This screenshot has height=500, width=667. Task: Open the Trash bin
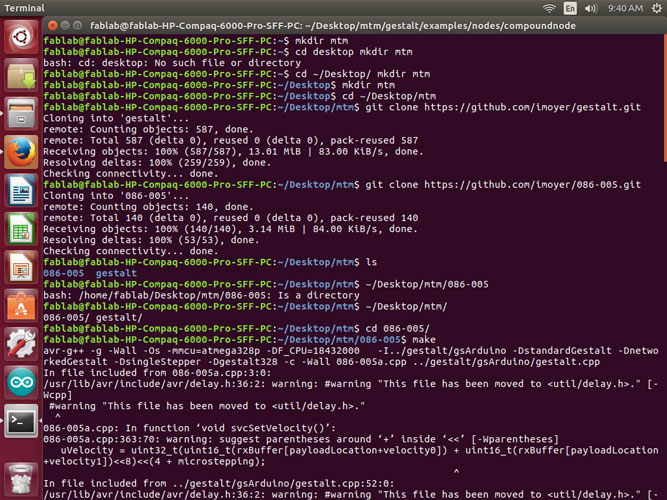tap(21, 480)
